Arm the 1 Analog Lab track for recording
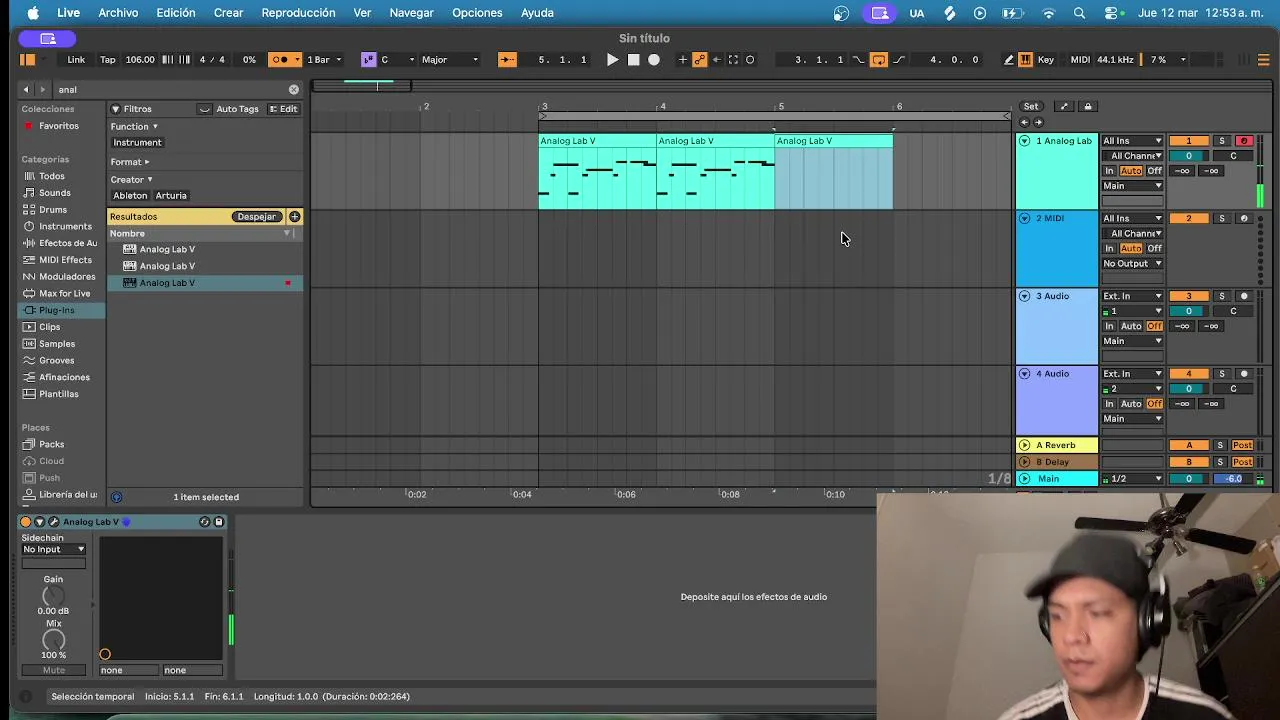1280x720 pixels. (1244, 141)
